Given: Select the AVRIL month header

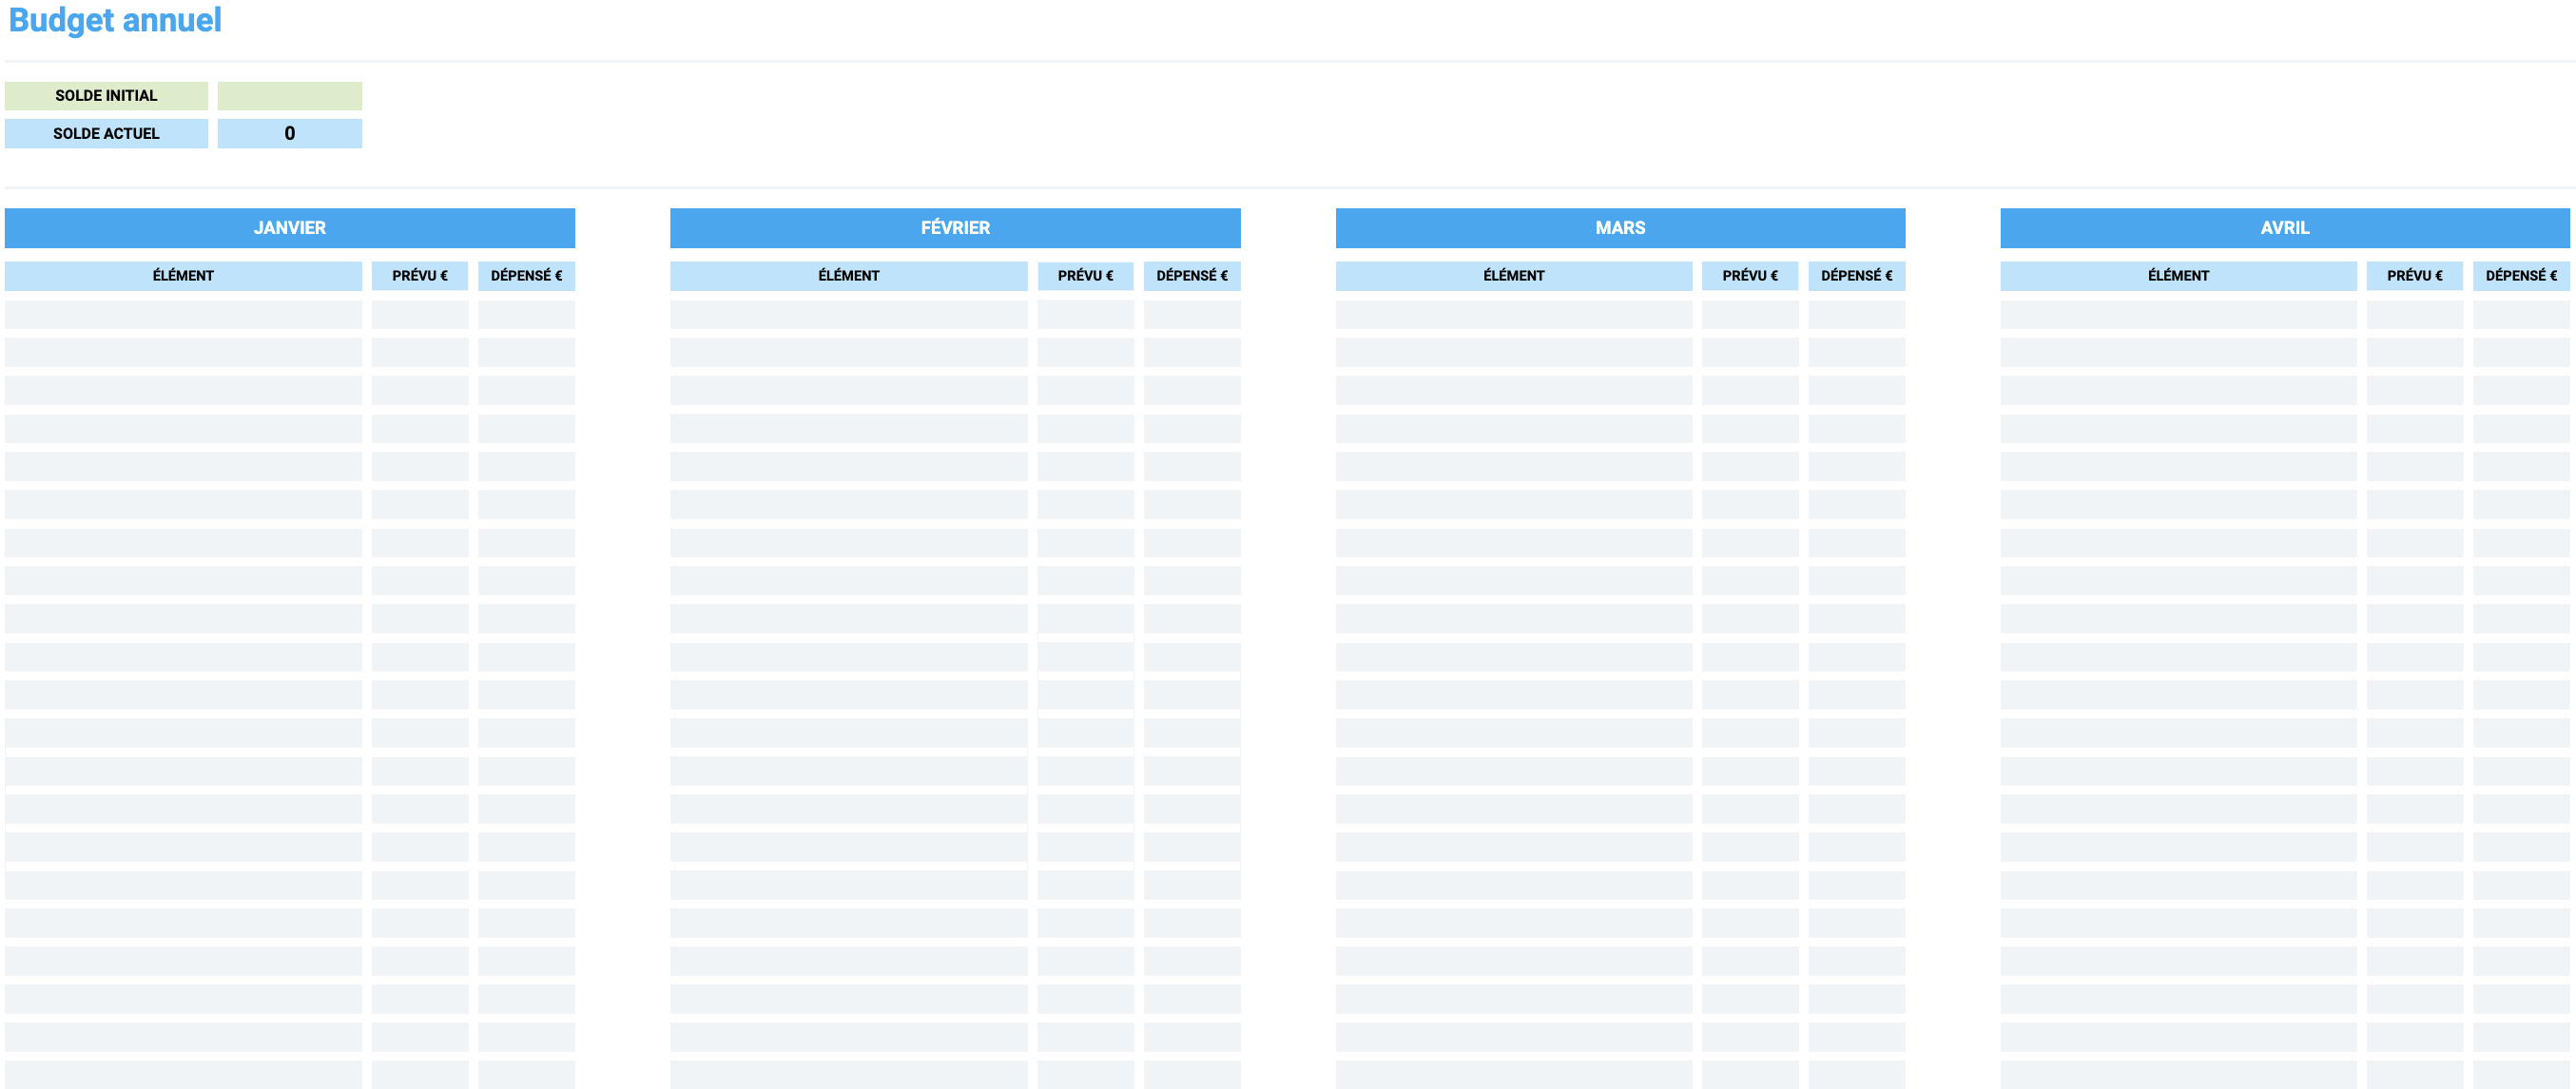Looking at the screenshot, I should pos(2285,228).
